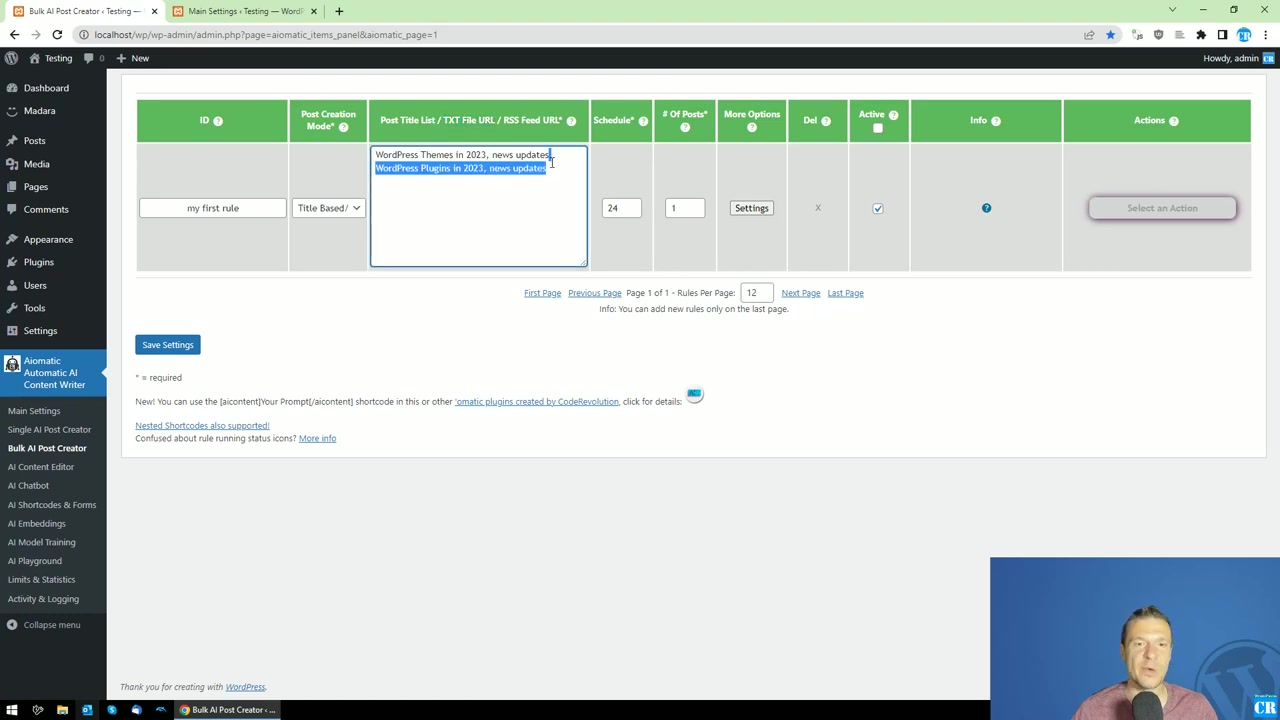Open the browser tab search chevron
This screenshot has width=1280, height=720.
[1172, 10]
